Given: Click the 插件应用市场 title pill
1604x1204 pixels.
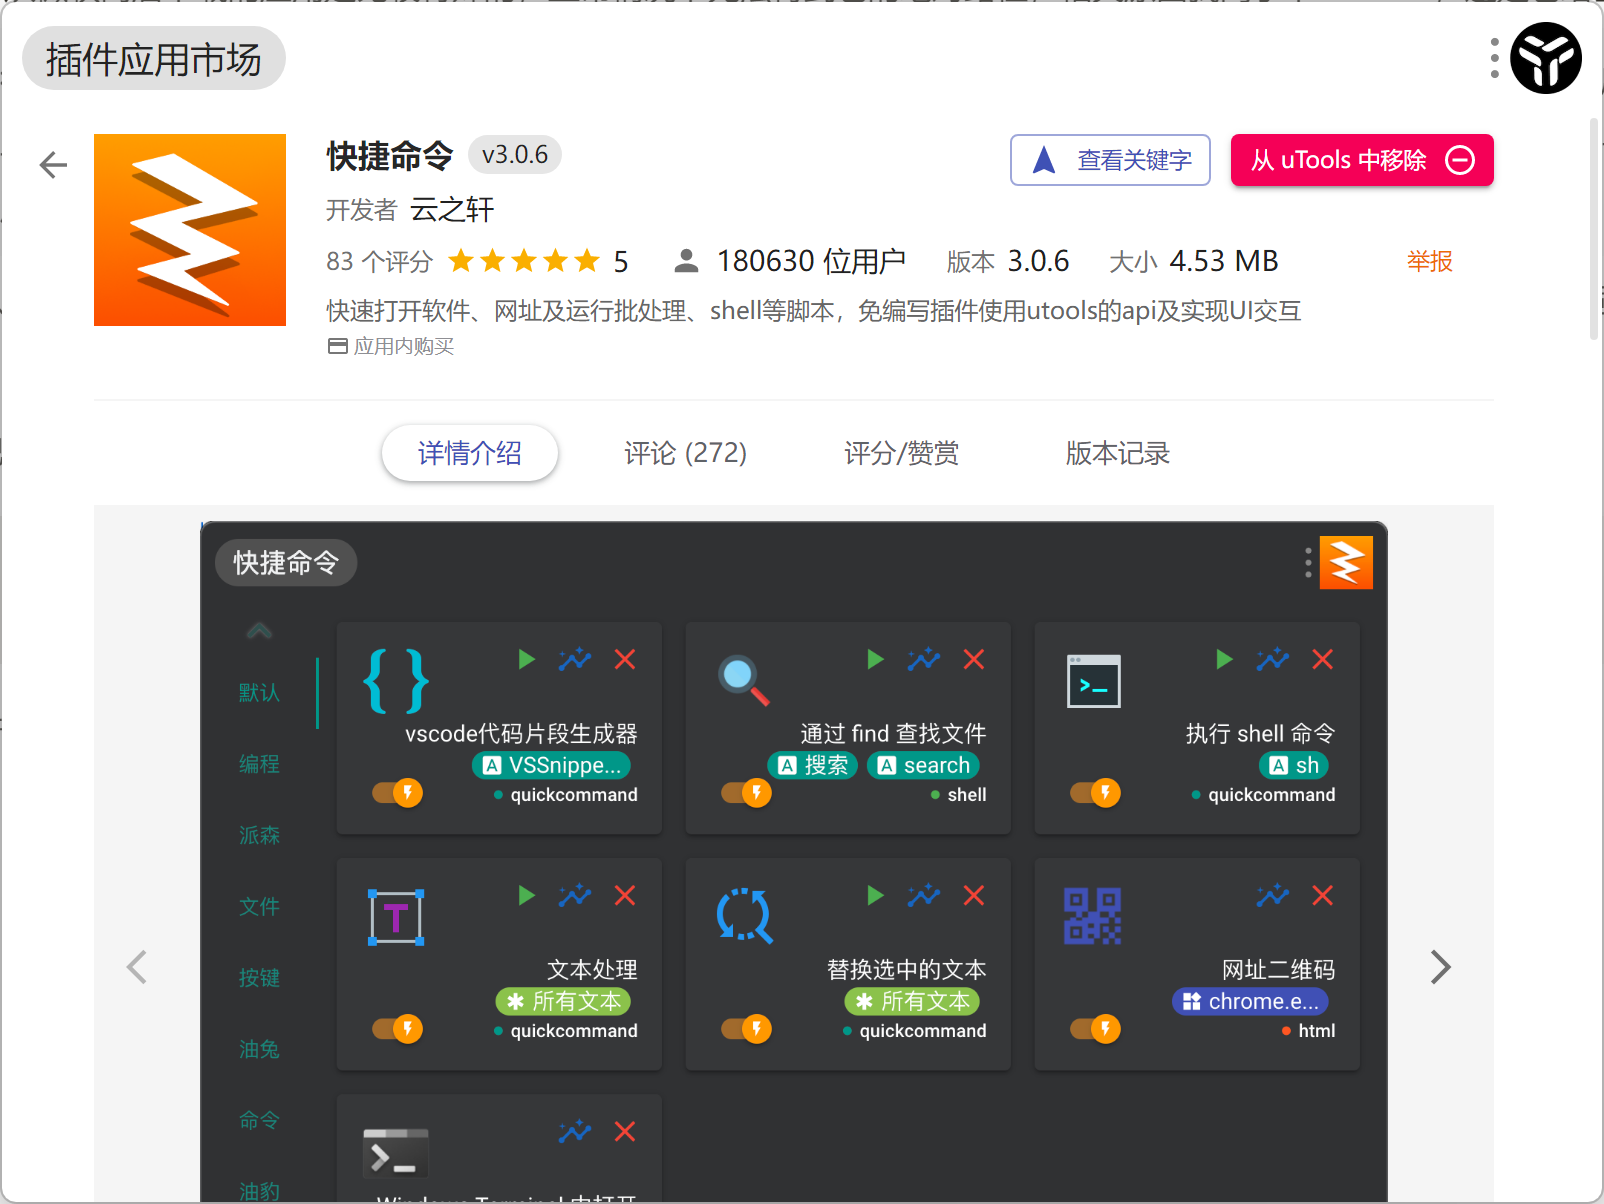Looking at the screenshot, I should pos(154,58).
